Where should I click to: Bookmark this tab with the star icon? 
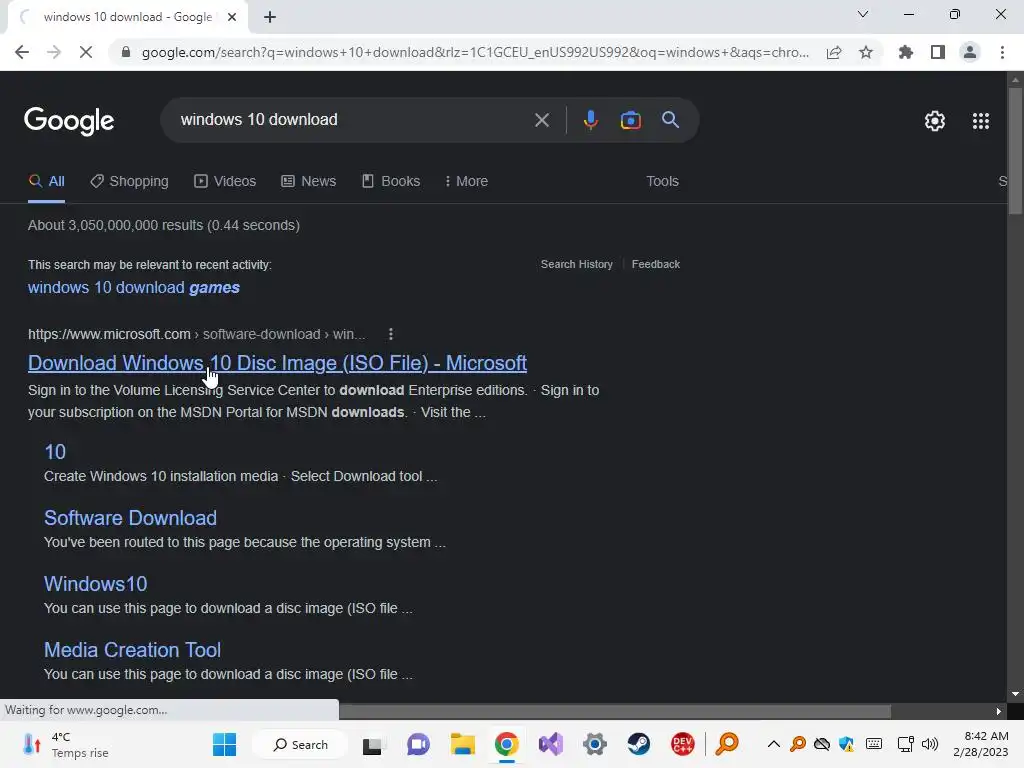point(866,52)
